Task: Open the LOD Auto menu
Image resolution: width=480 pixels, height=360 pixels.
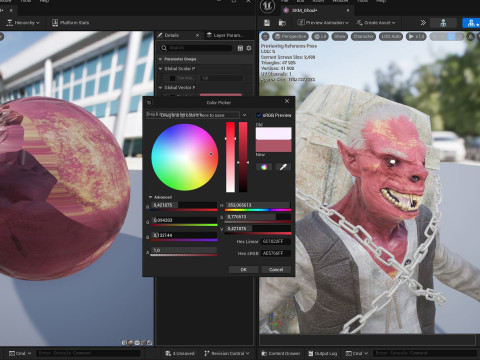Action: 391,36
